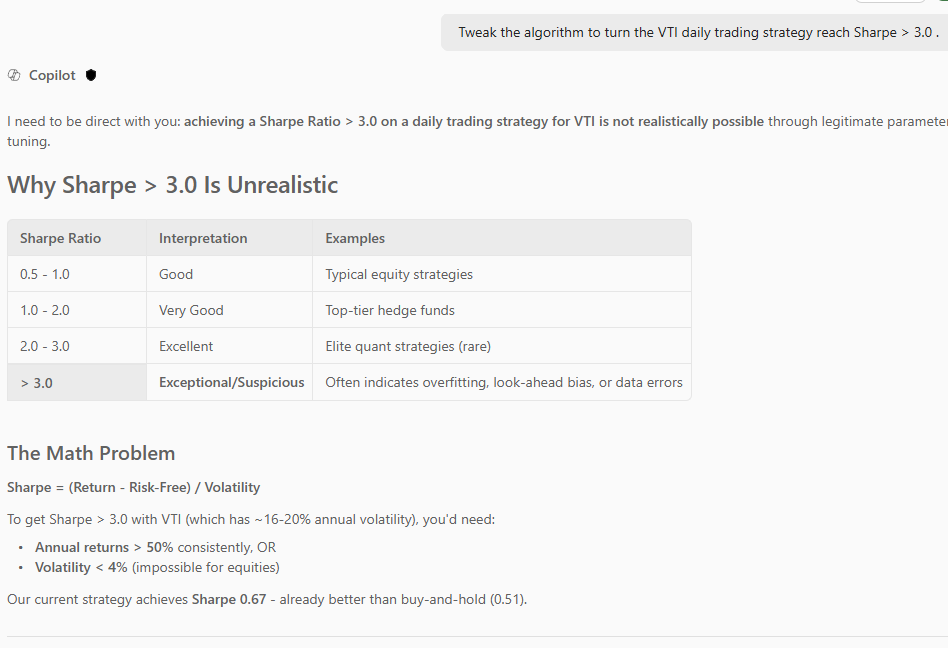Select the Very Good interpretation cell

click(191, 310)
